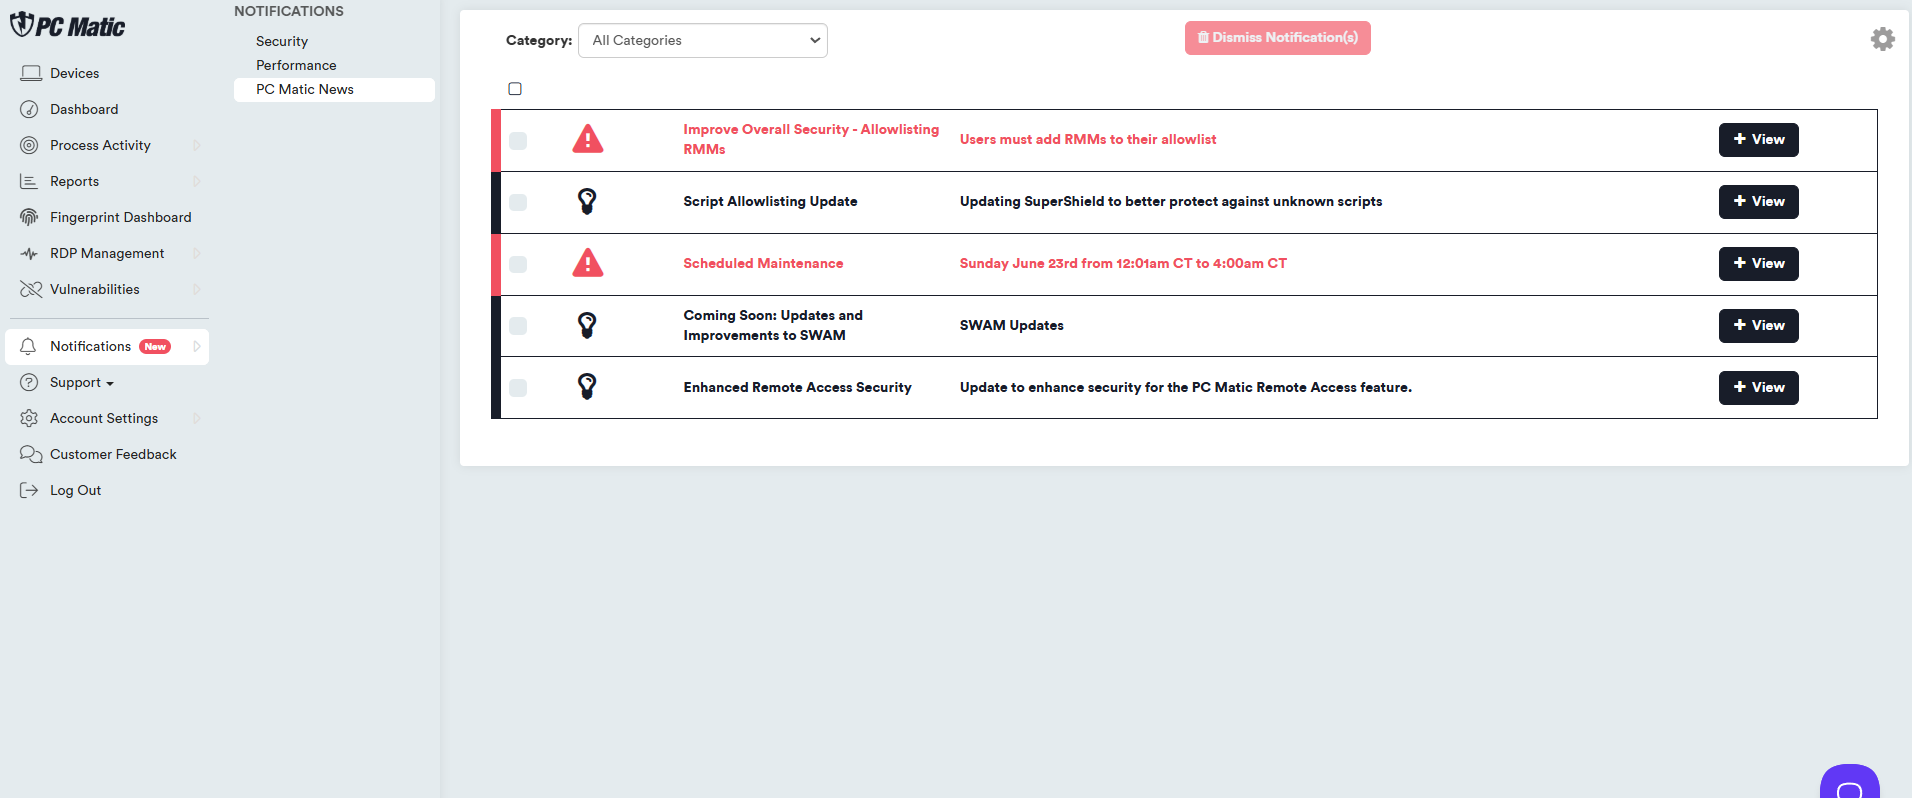Viewport: 1912px width, 798px height.
Task: Expand the Process Activity submenu arrow
Action: coord(196,145)
